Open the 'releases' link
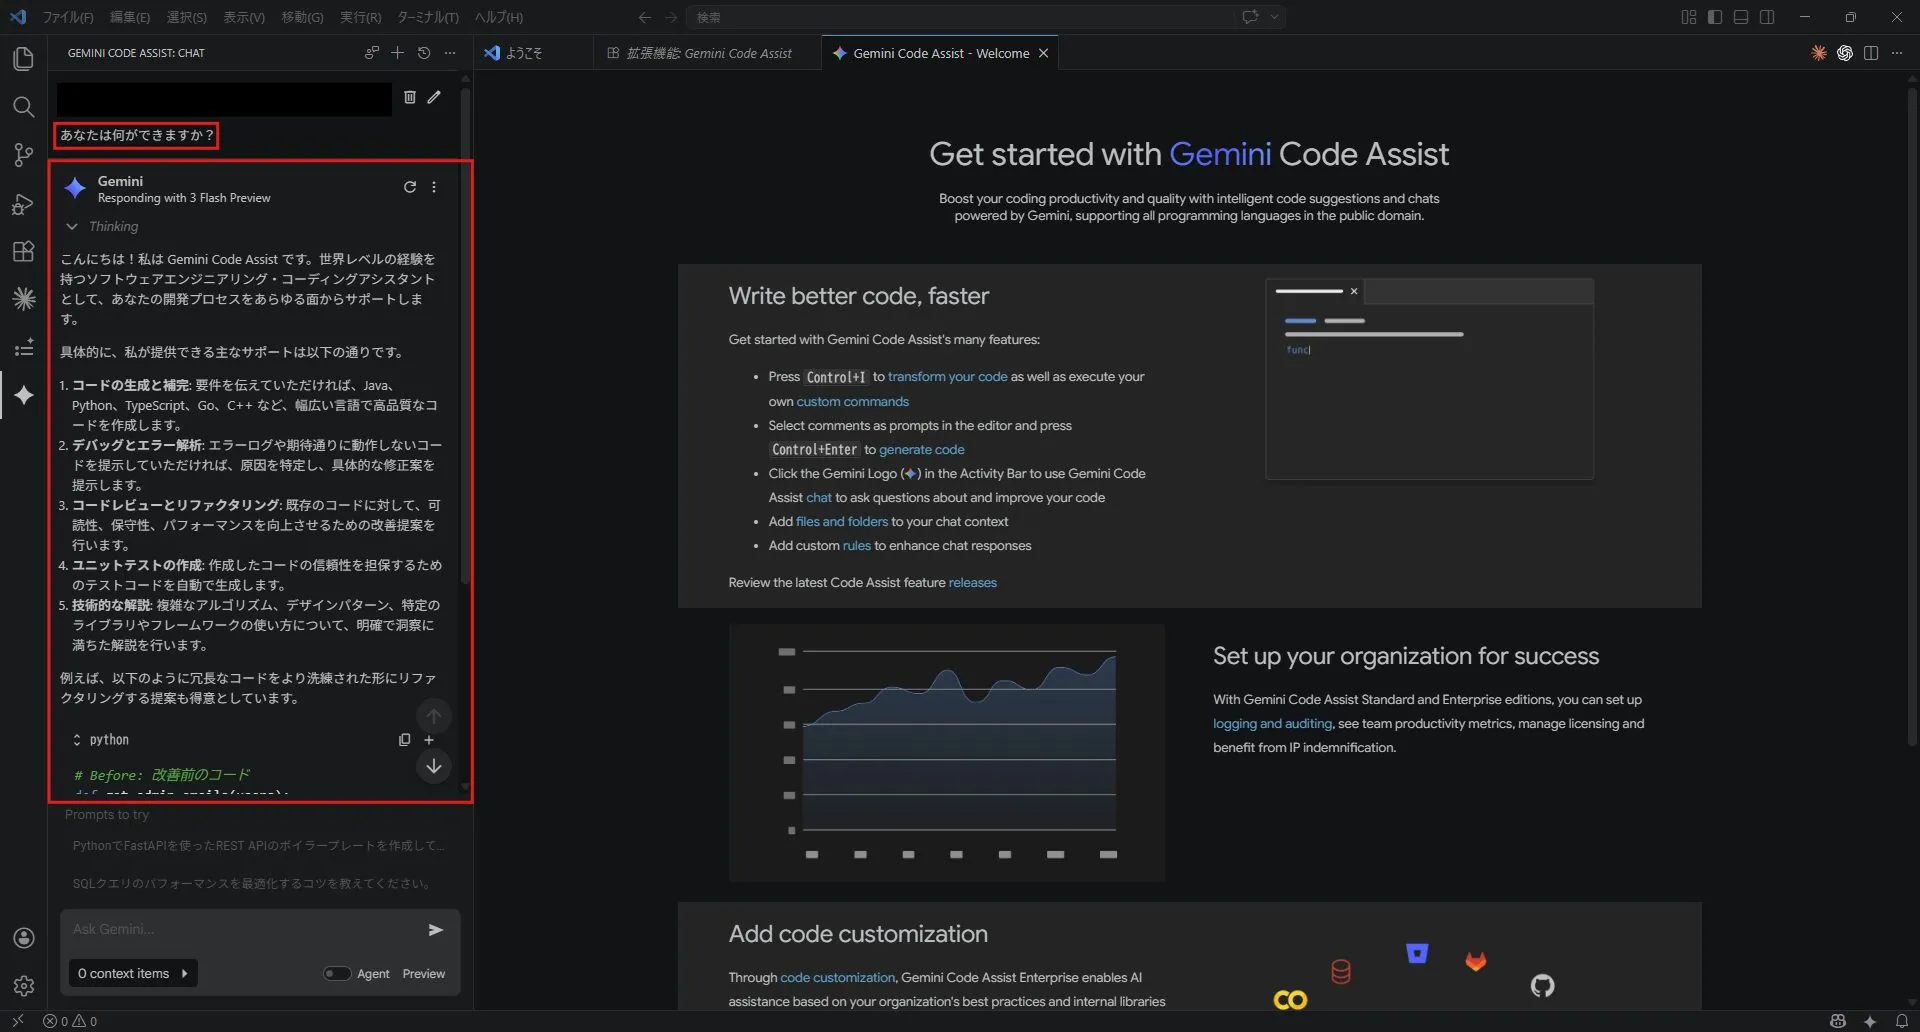The height and width of the screenshot is (1032, 1920). pyautogui.click(x=972, y=583)
